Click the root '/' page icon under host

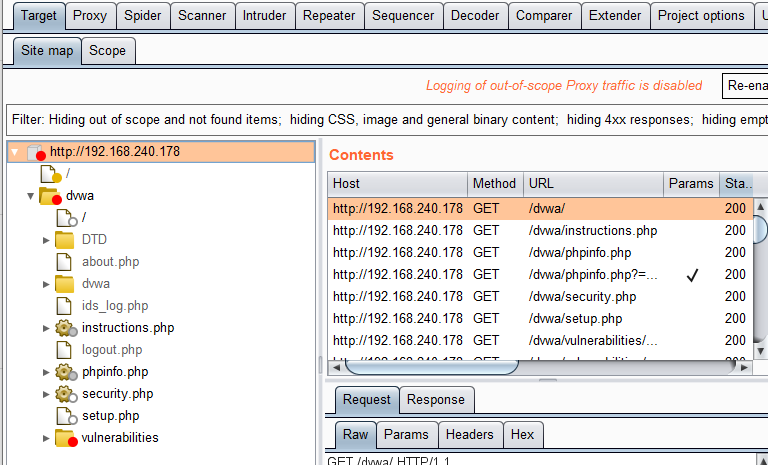pos(51,174)
